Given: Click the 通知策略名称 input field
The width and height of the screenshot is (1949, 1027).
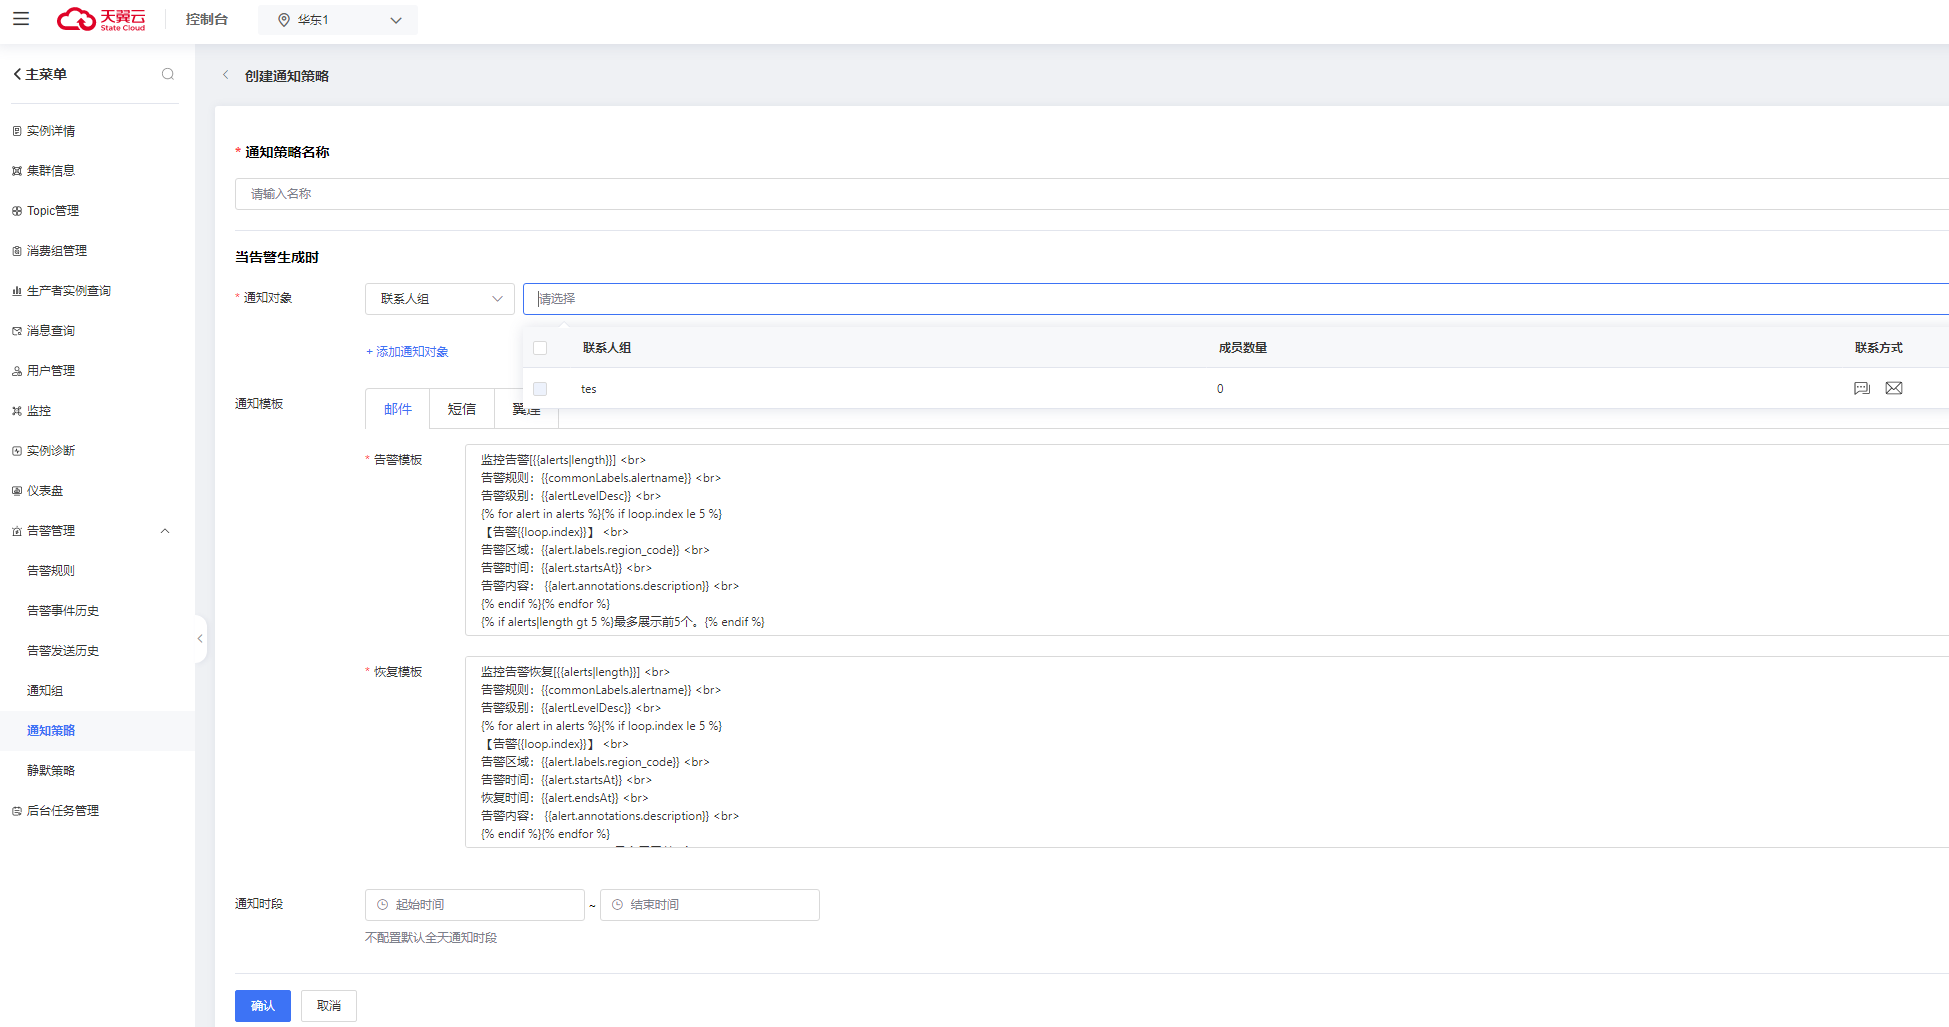Looking at the screenshot, I should (x=1090, y=194).
